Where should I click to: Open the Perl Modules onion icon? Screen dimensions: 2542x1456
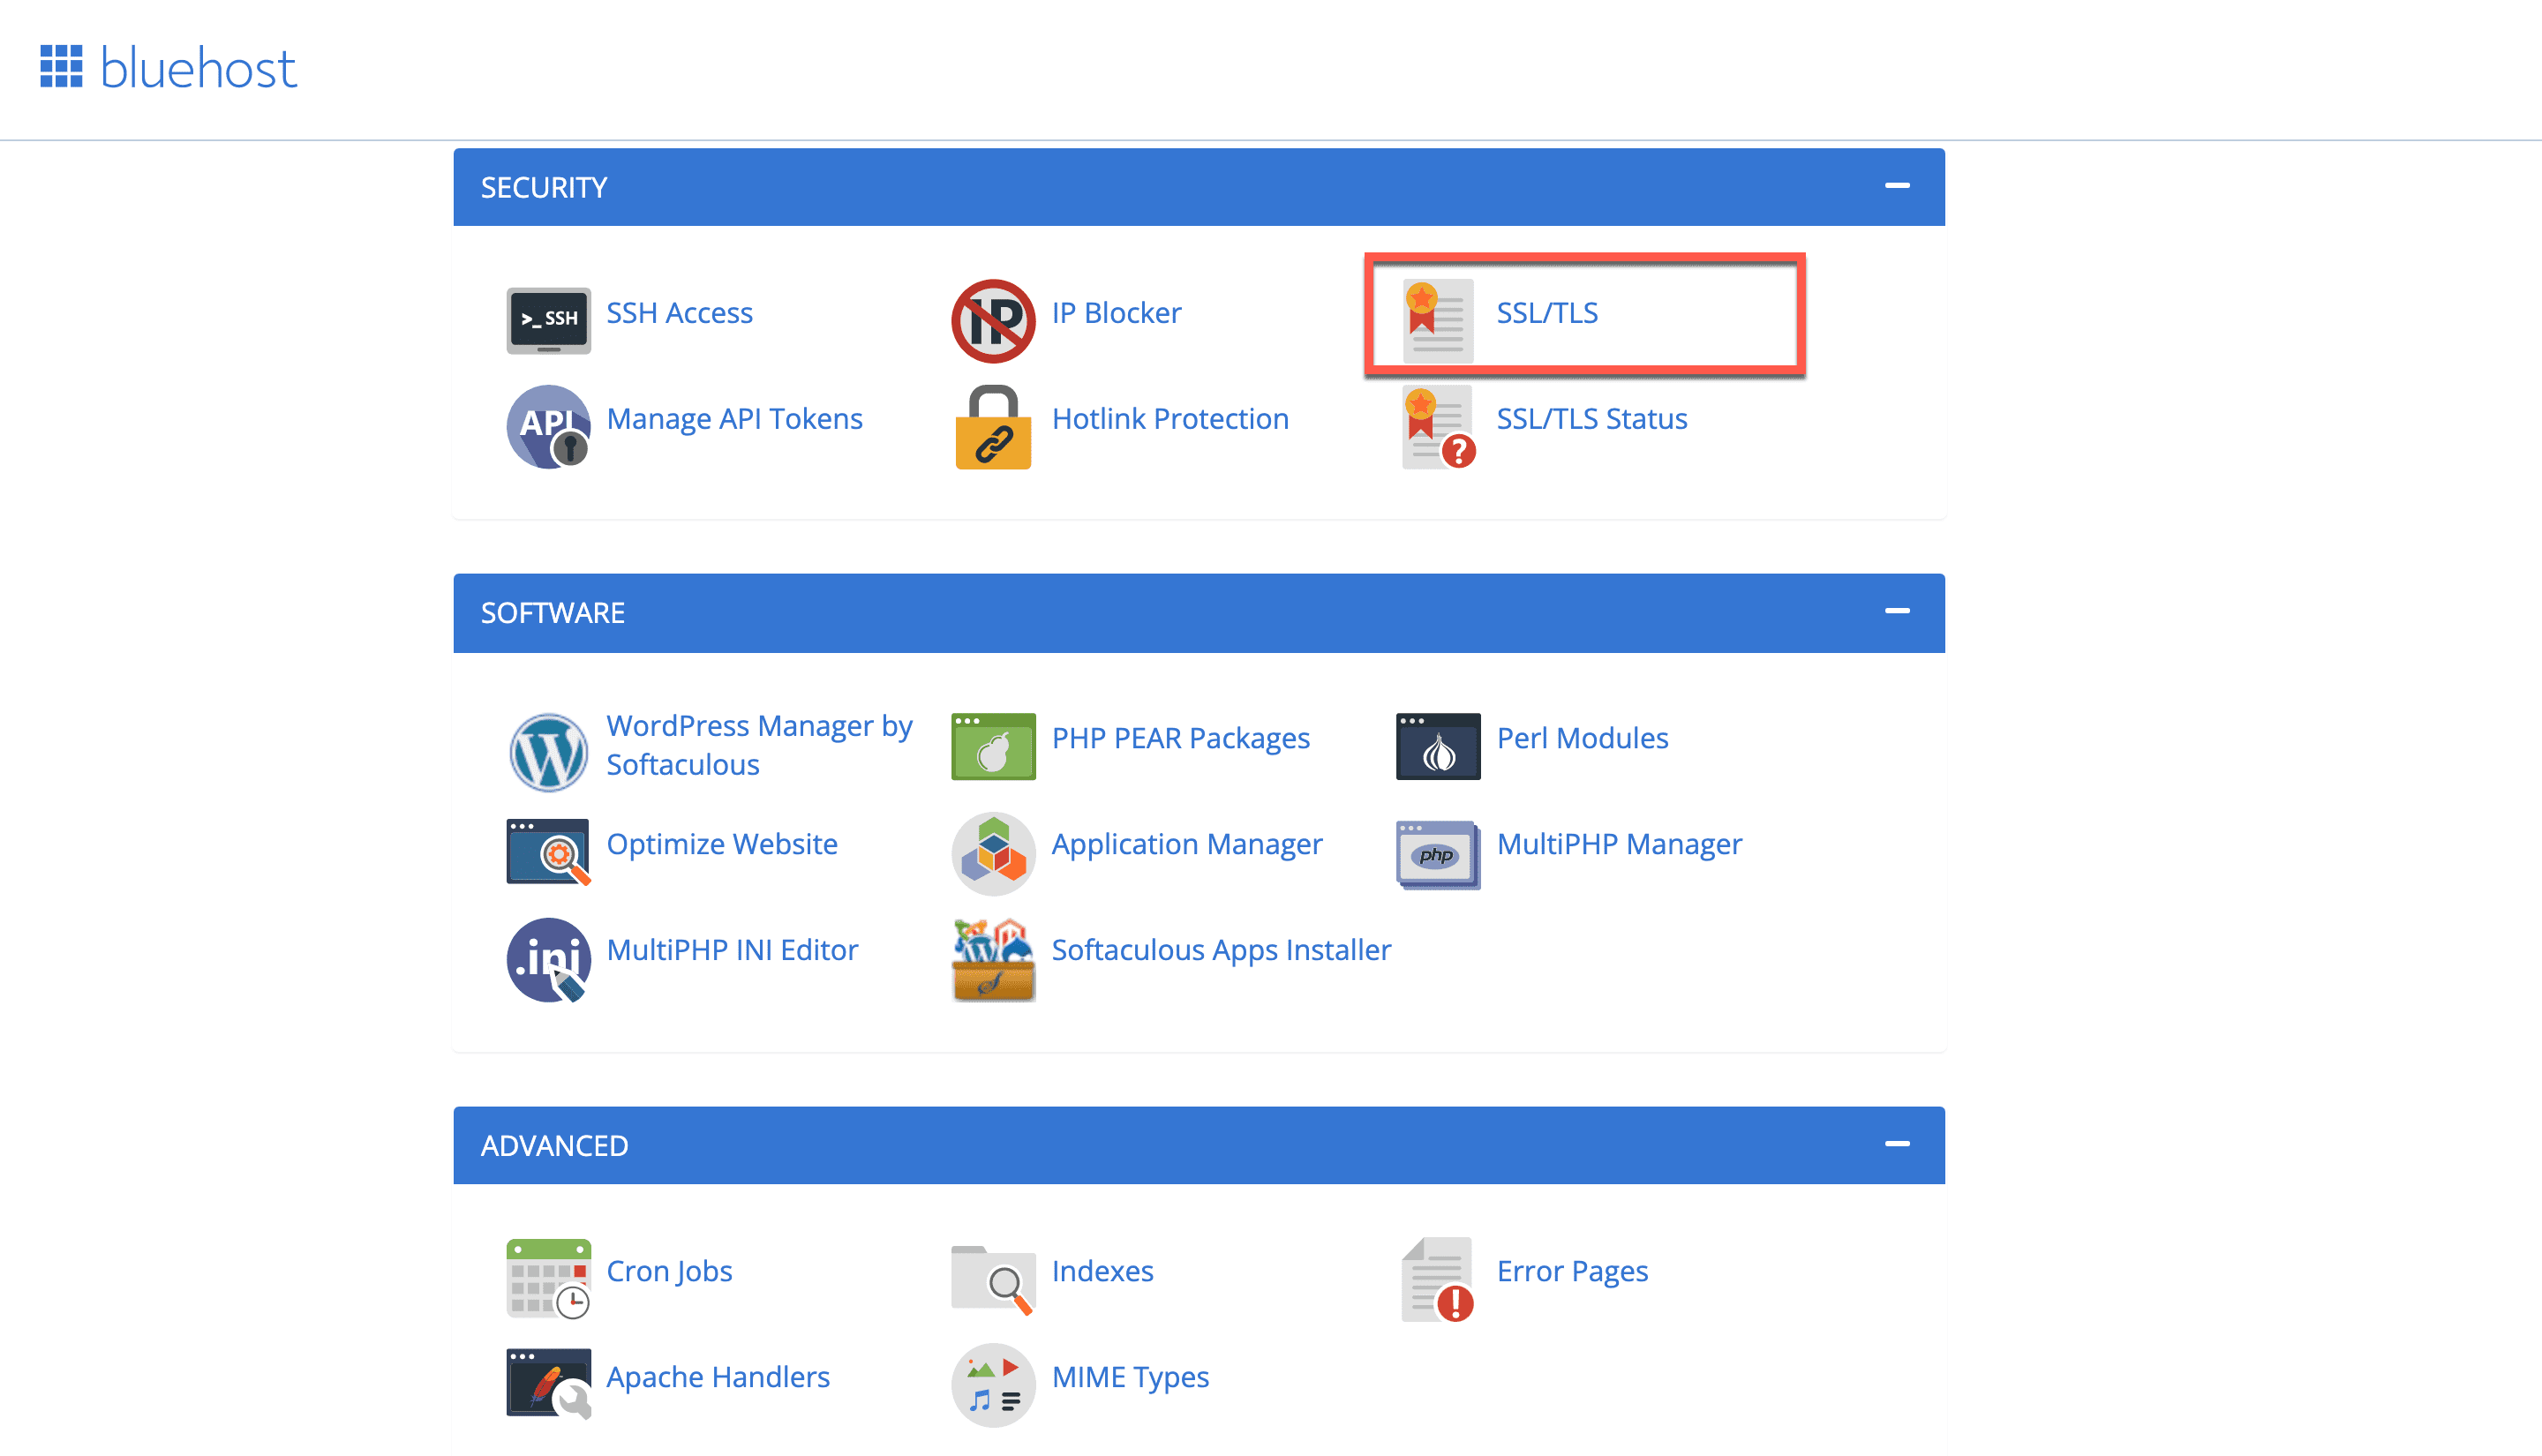click(1437, 746)
